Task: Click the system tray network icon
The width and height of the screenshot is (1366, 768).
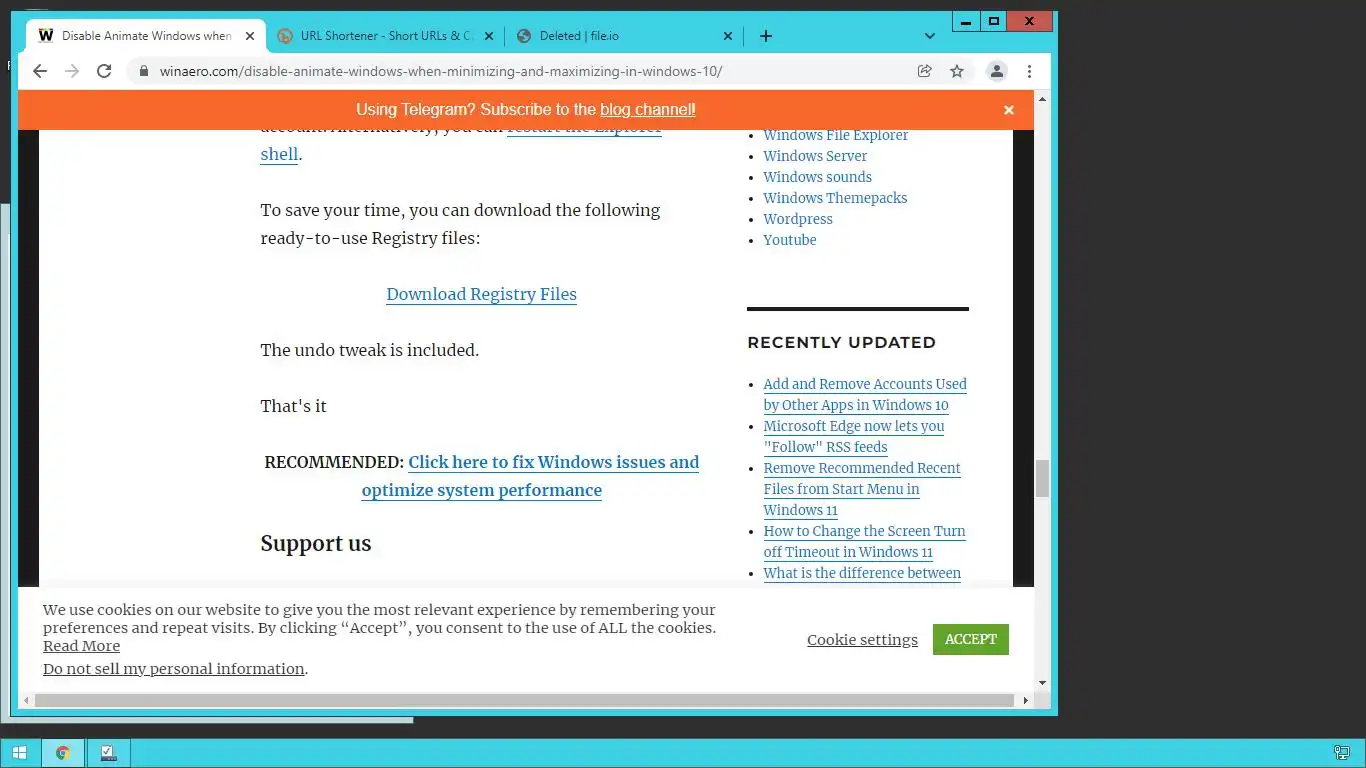Action: [x=1342, y=753]
